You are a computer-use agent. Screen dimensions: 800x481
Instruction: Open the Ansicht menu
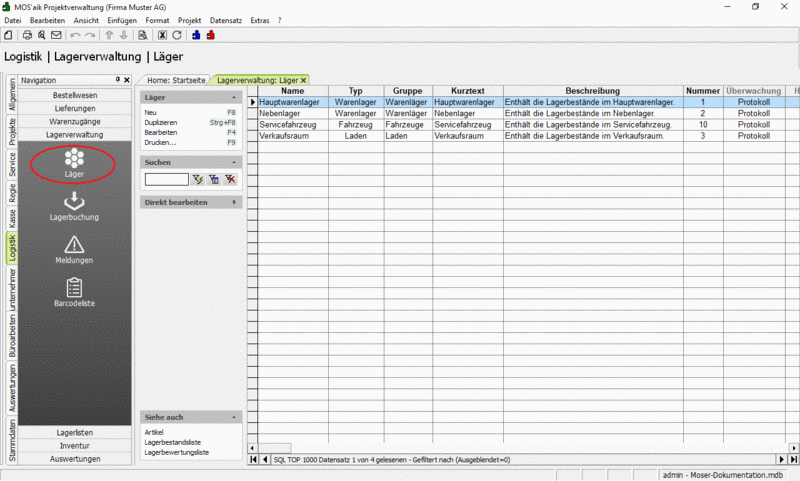[x=86, y=20]
